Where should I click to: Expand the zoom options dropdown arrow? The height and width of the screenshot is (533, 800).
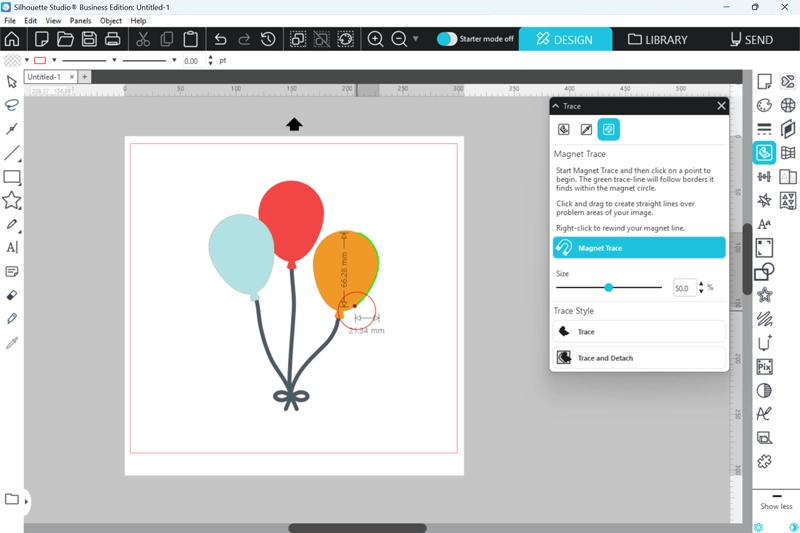pyautogui.click(x=416, y=39)
